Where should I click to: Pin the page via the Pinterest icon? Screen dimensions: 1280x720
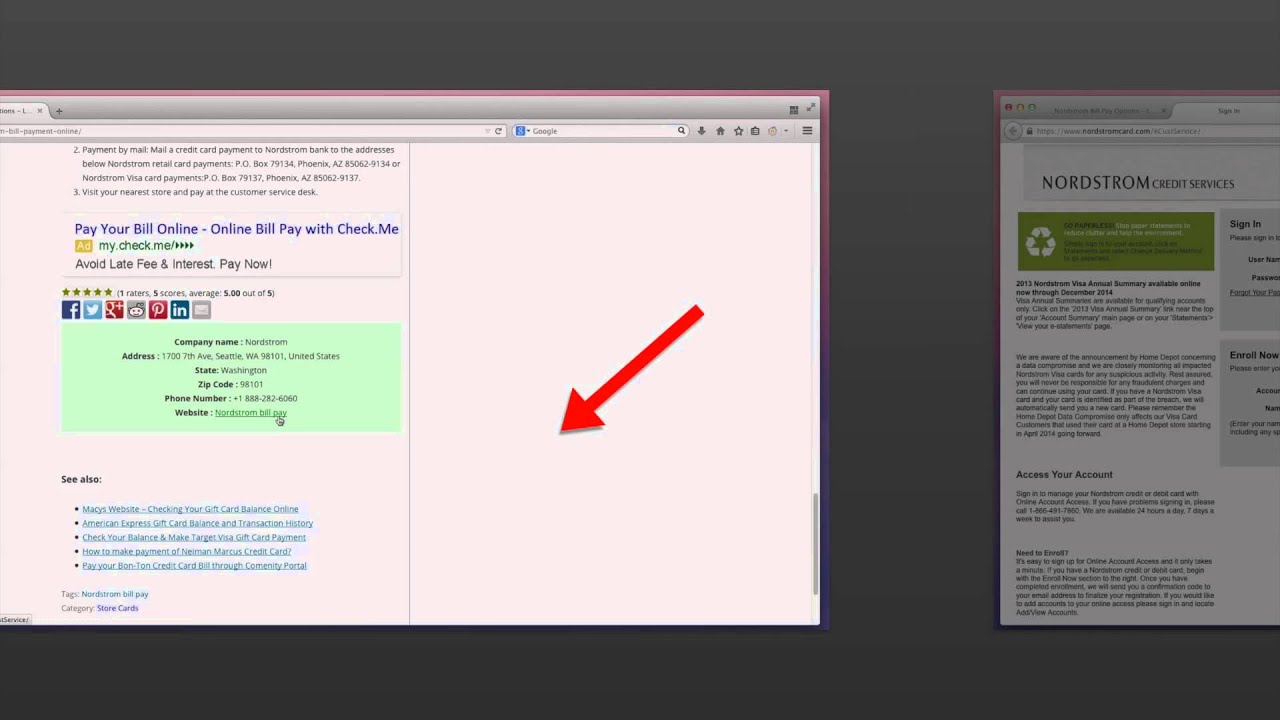158,310
